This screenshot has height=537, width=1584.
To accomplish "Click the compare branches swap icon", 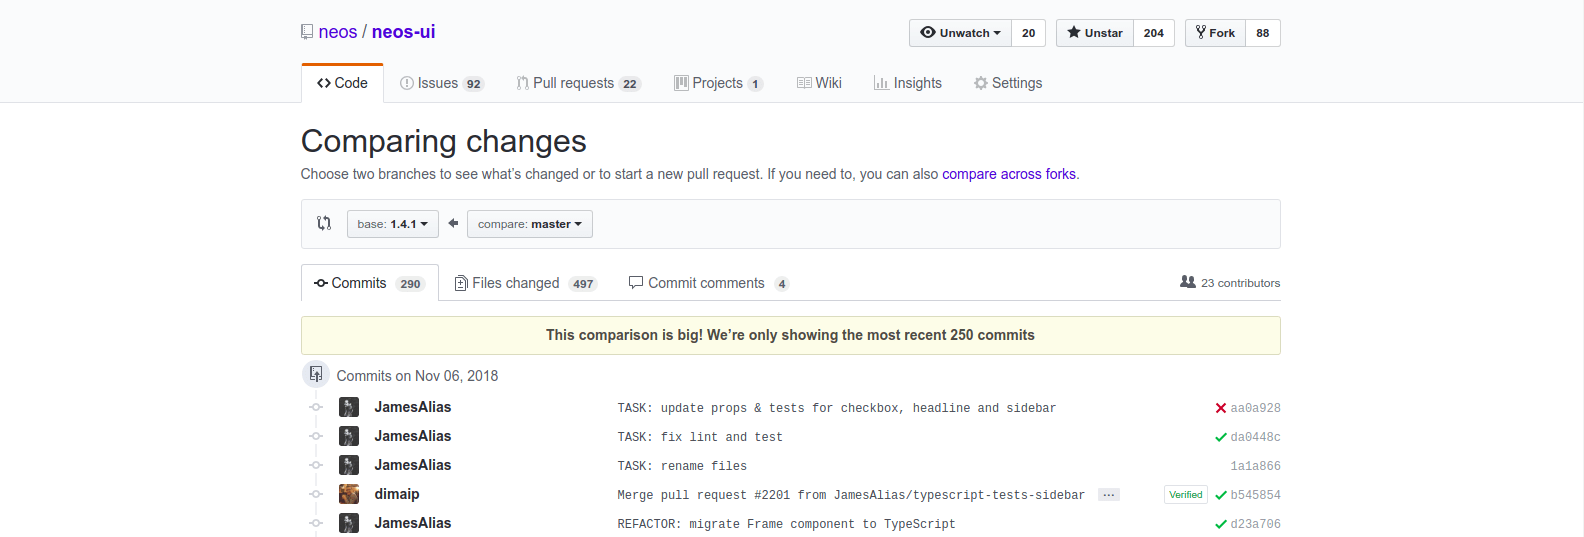I will (x=324, y=224).
